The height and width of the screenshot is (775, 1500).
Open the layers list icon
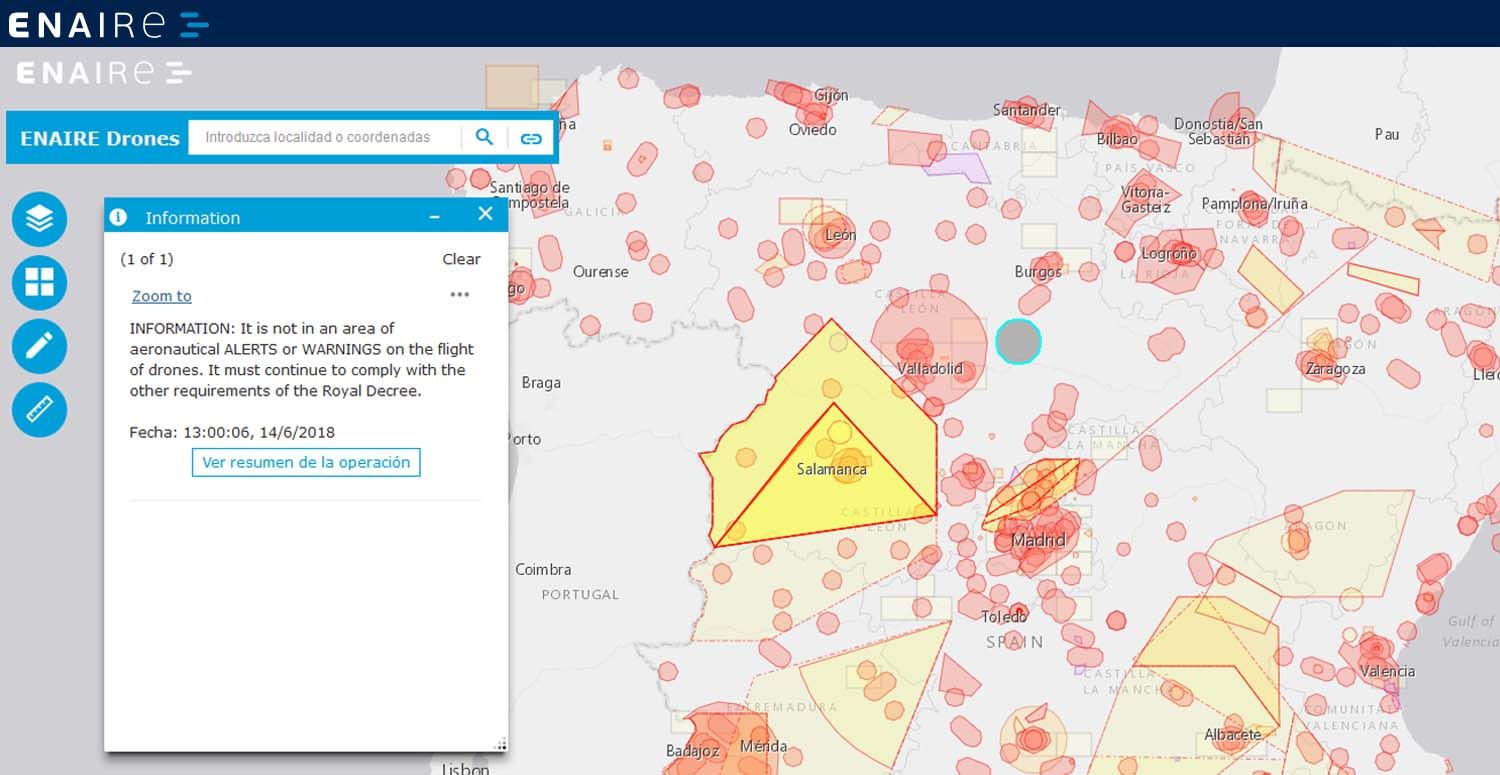tap(39, 219)
